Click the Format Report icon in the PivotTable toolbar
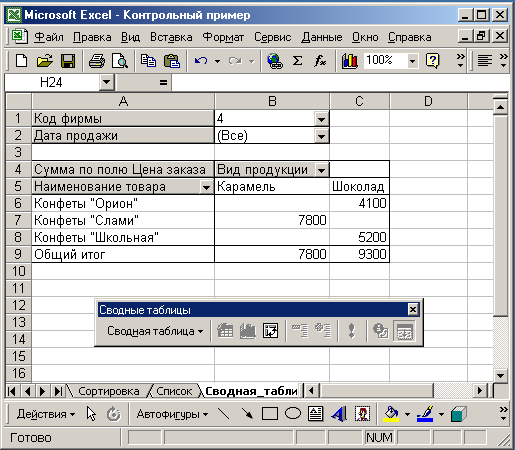 click(225, 331)
